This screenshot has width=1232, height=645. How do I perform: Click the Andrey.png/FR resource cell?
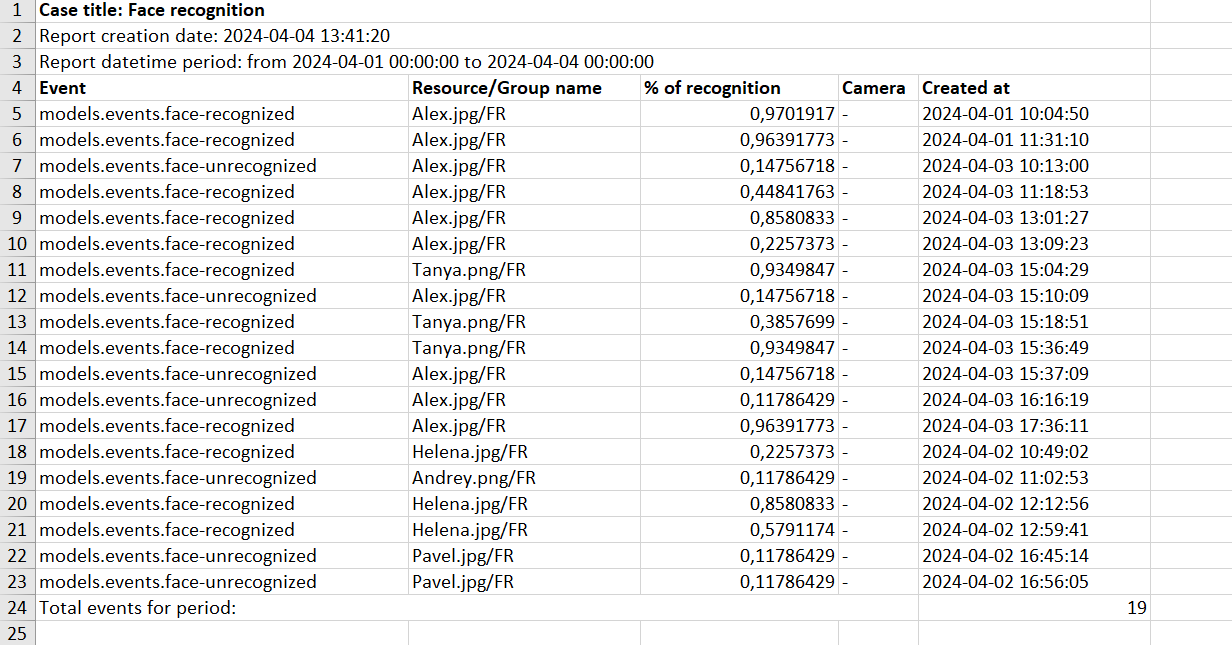[x=474, y=478]
